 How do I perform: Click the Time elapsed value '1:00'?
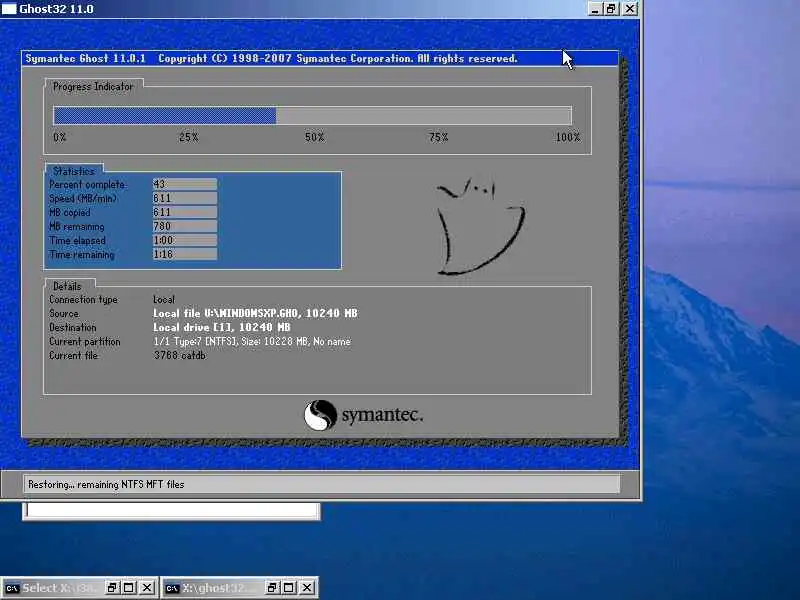[185, 240]
